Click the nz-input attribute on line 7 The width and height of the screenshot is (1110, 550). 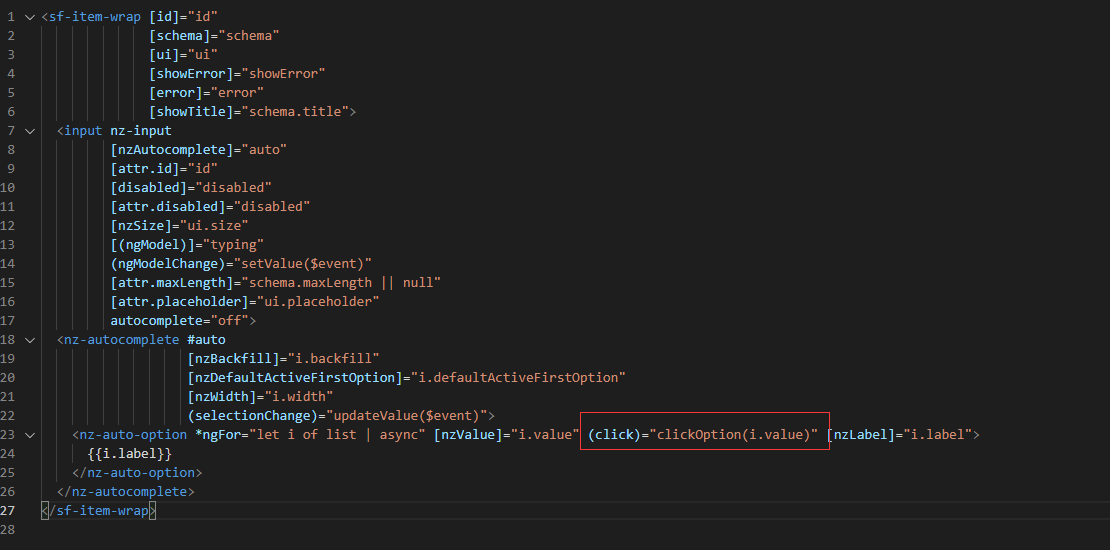click(x=141, y=130)
